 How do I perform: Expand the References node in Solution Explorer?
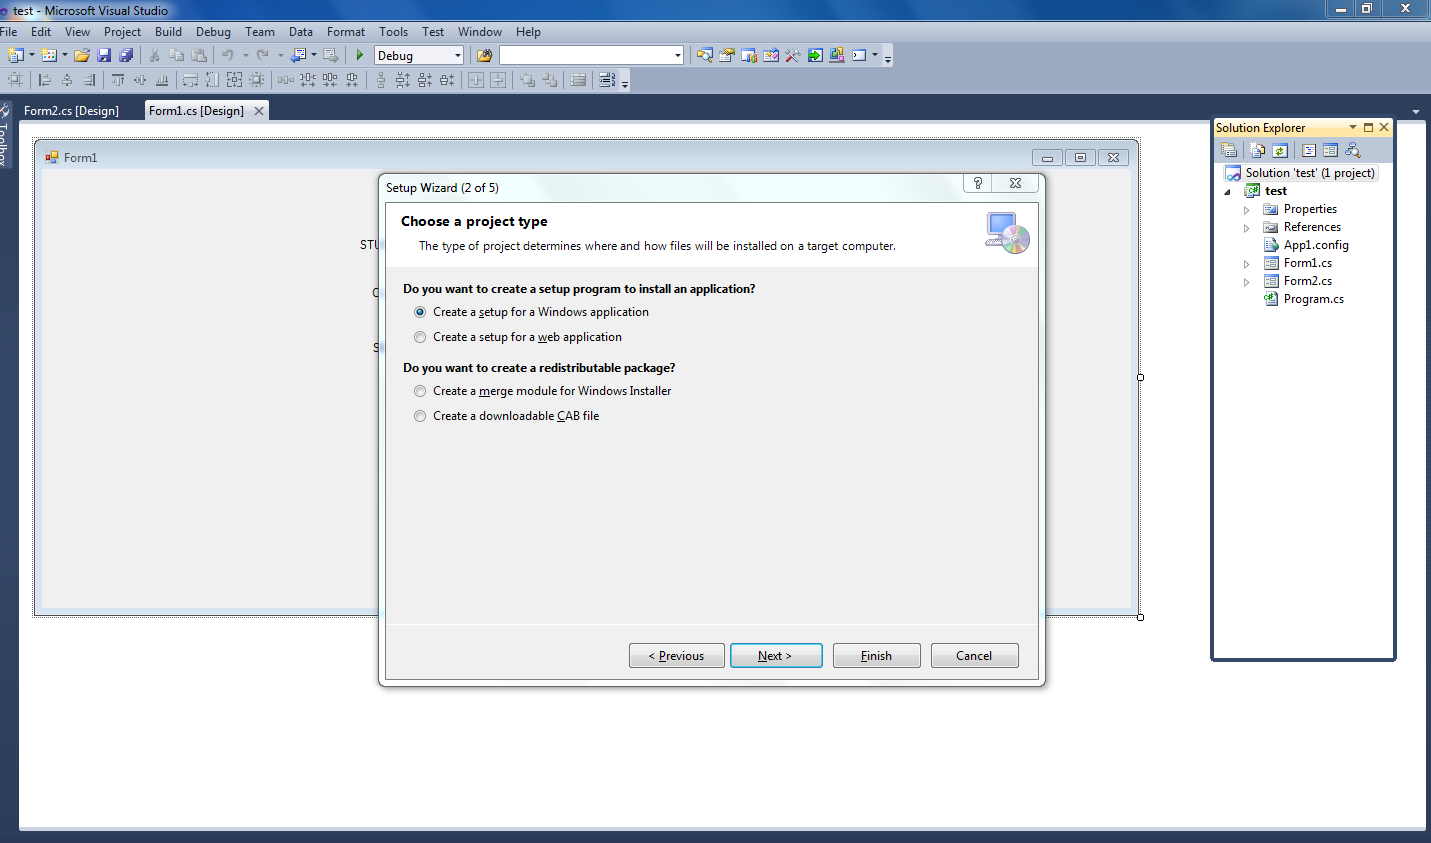click(1246, 227)
